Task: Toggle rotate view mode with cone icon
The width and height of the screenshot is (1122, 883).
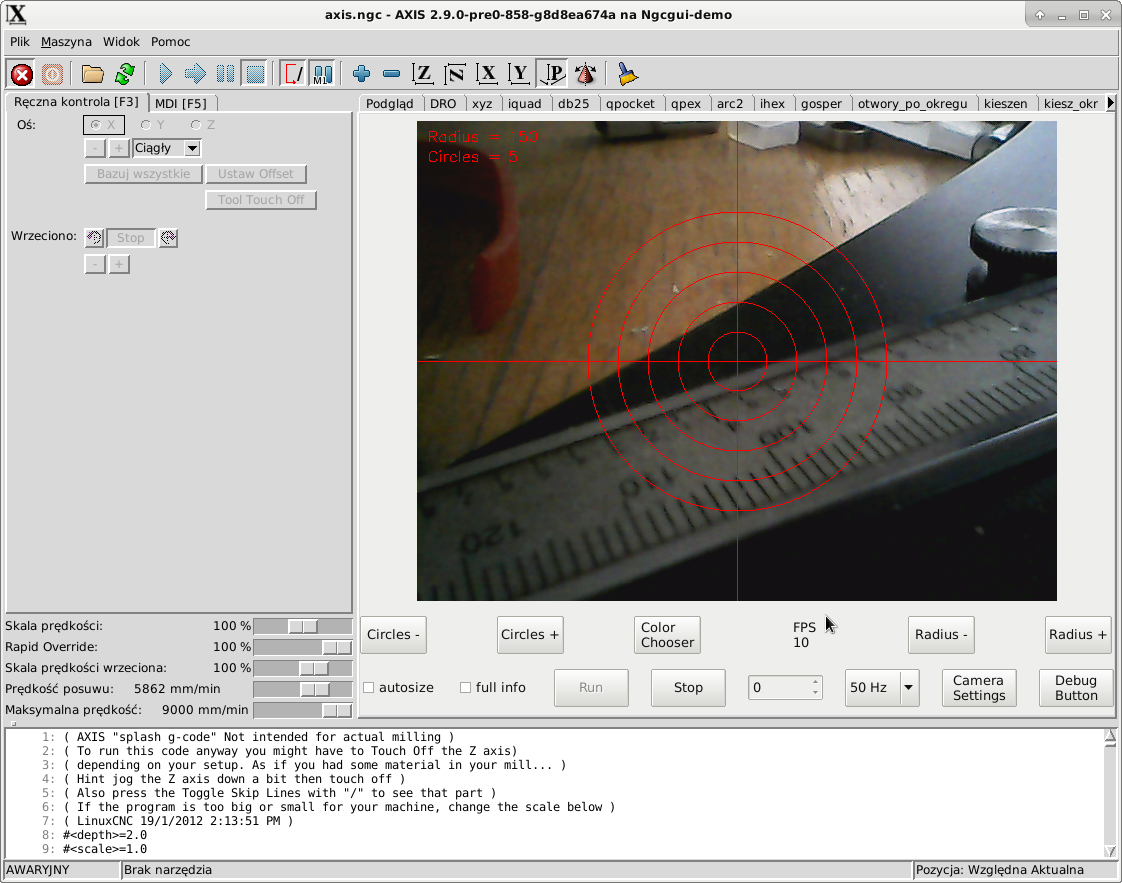Action: point(585,74)
